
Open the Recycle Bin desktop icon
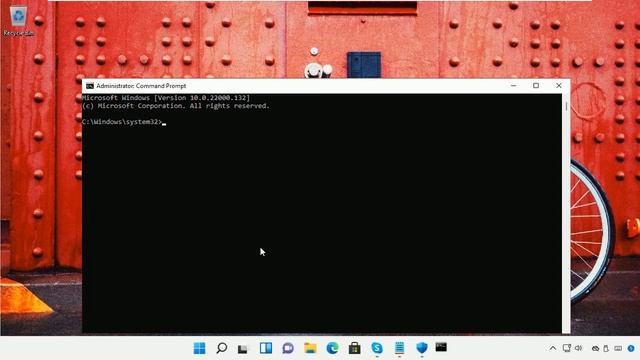pos(18,21)
